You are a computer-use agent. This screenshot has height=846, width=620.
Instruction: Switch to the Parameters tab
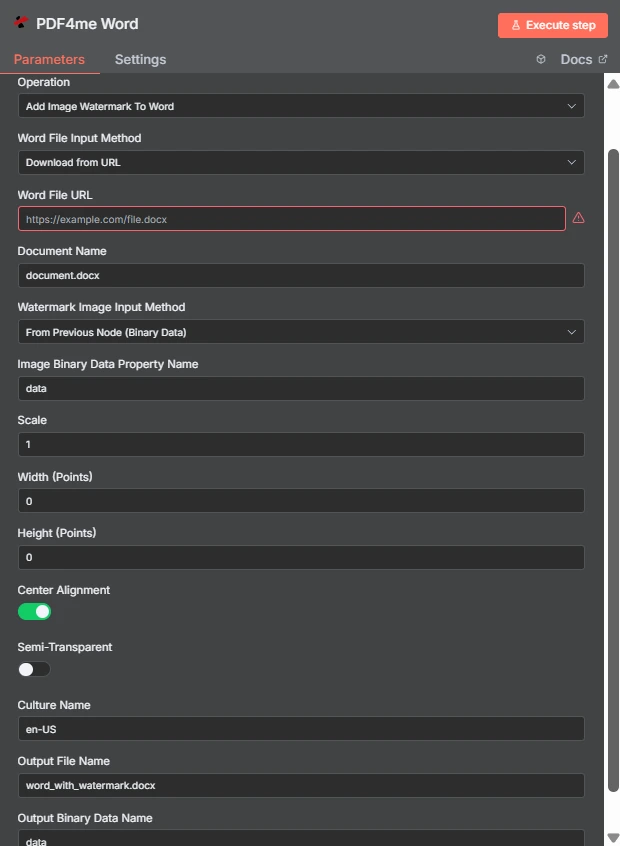(x=49, y=59)
